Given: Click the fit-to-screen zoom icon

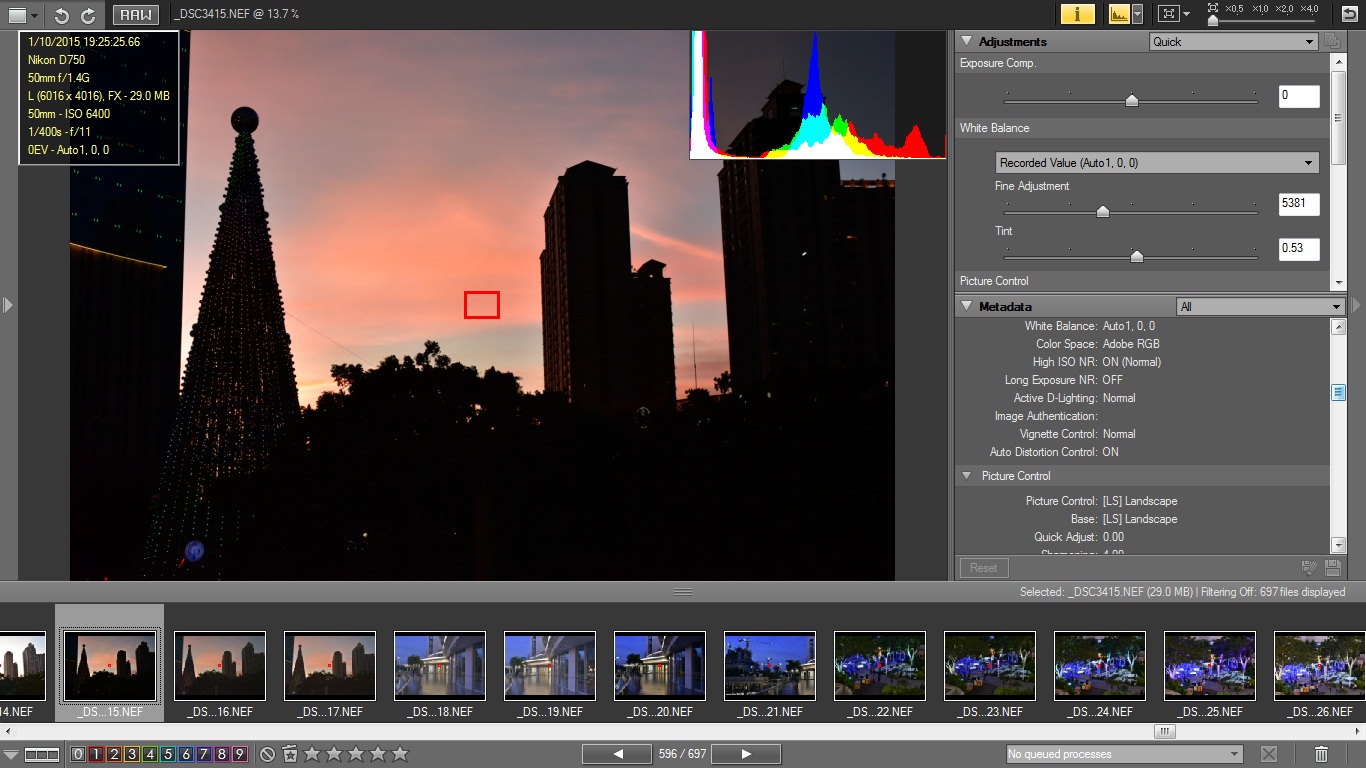Looking at the screenshot, I should (1167, 14).
